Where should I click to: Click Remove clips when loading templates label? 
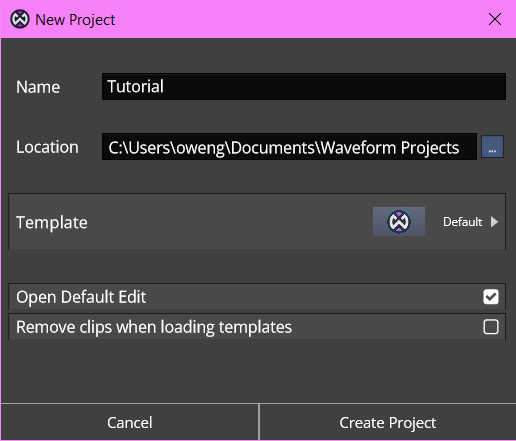154,327
